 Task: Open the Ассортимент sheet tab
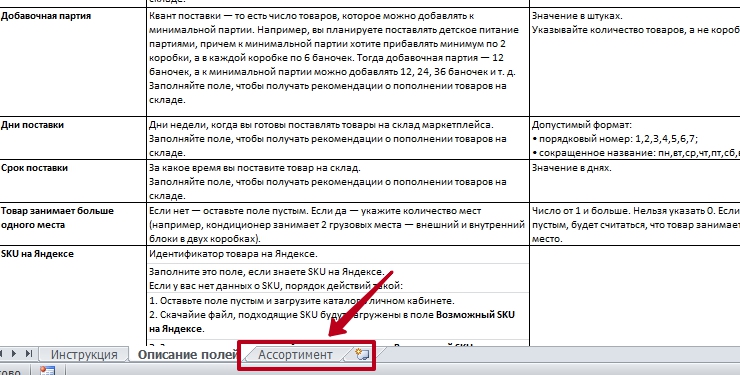[295, 355]
